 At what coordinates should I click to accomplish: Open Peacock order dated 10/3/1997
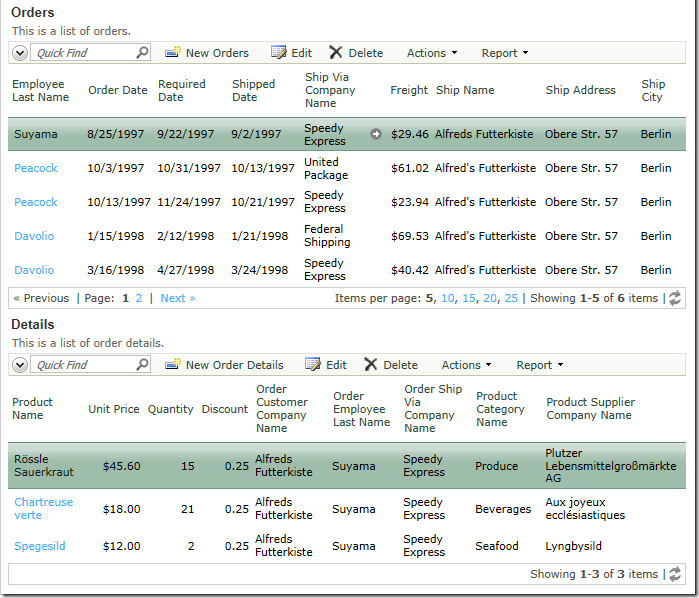pyautogui.click(x=36, y=168)
